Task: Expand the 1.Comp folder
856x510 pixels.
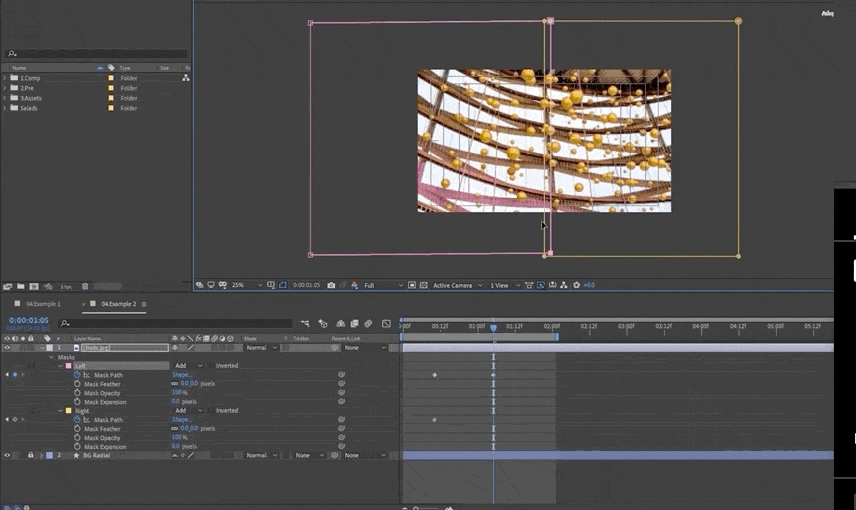Action: [x=5, y=78]
